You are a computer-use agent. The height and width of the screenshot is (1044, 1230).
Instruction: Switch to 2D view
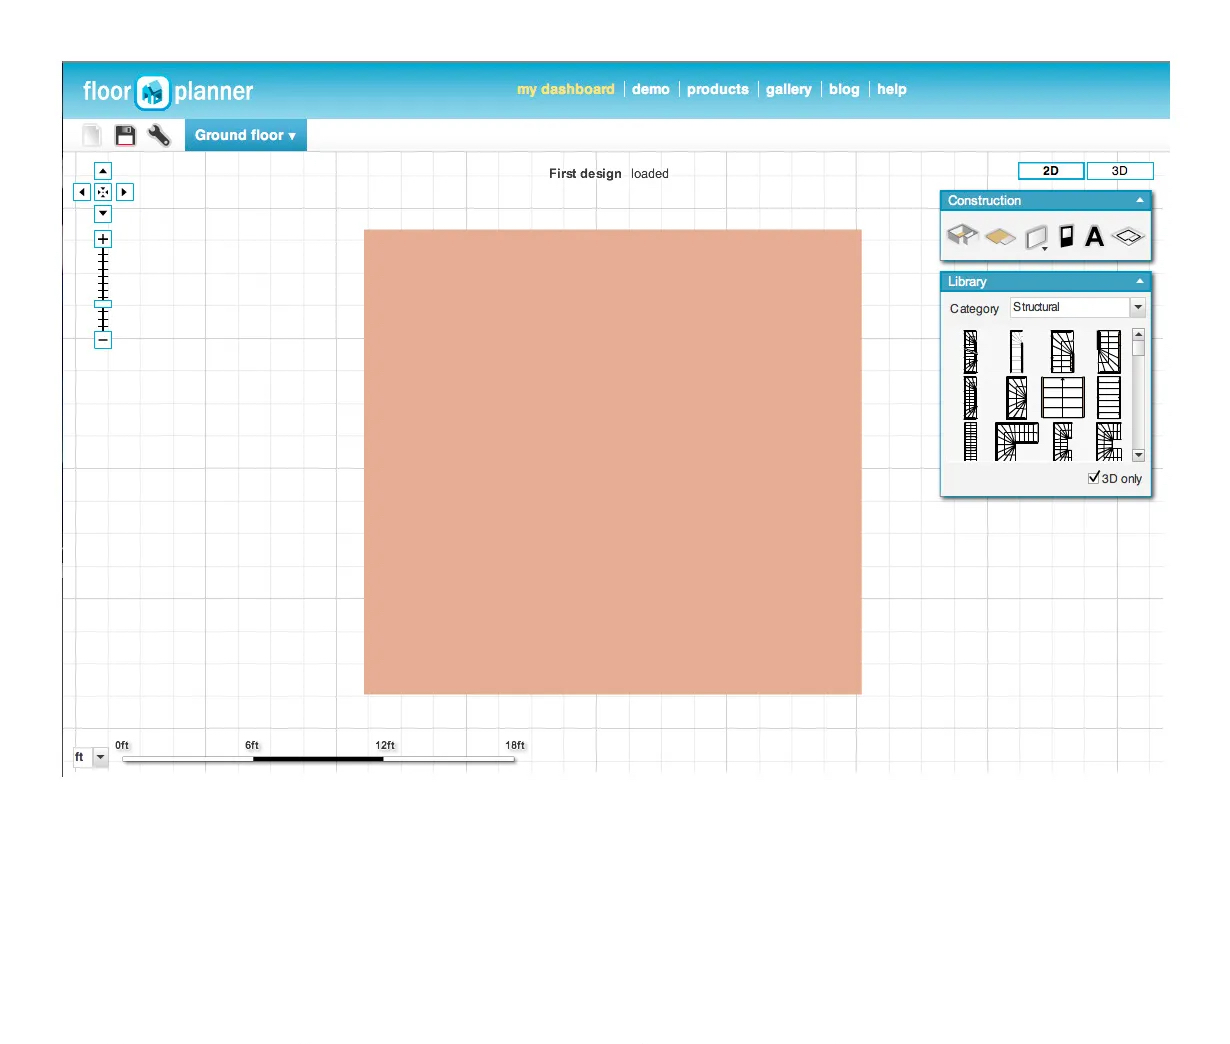click(1050, 171)
